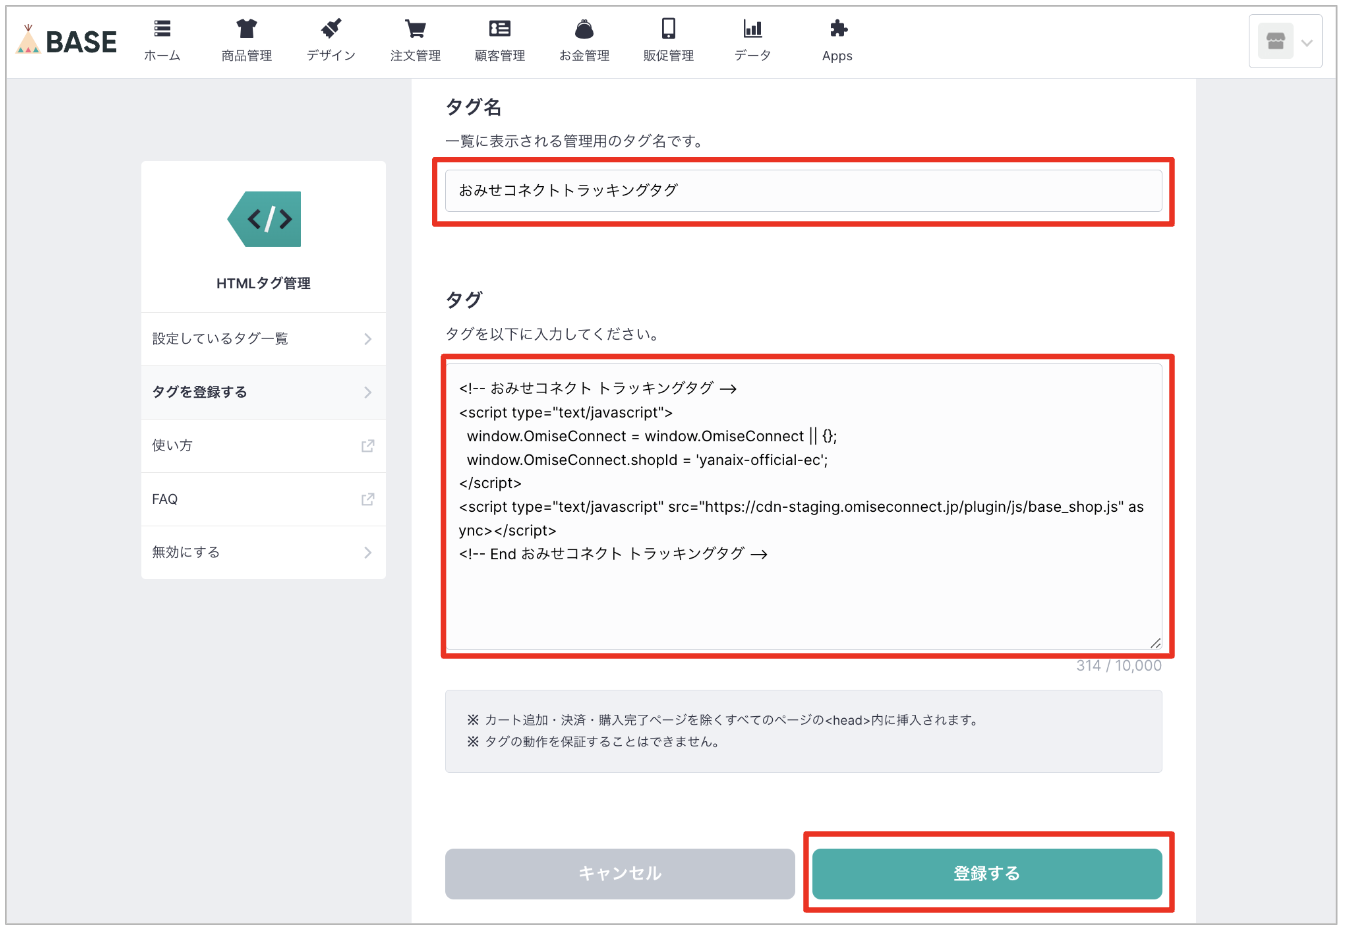Grab the textarea resize handle

pyautogui.click(x=1155, y=643)
